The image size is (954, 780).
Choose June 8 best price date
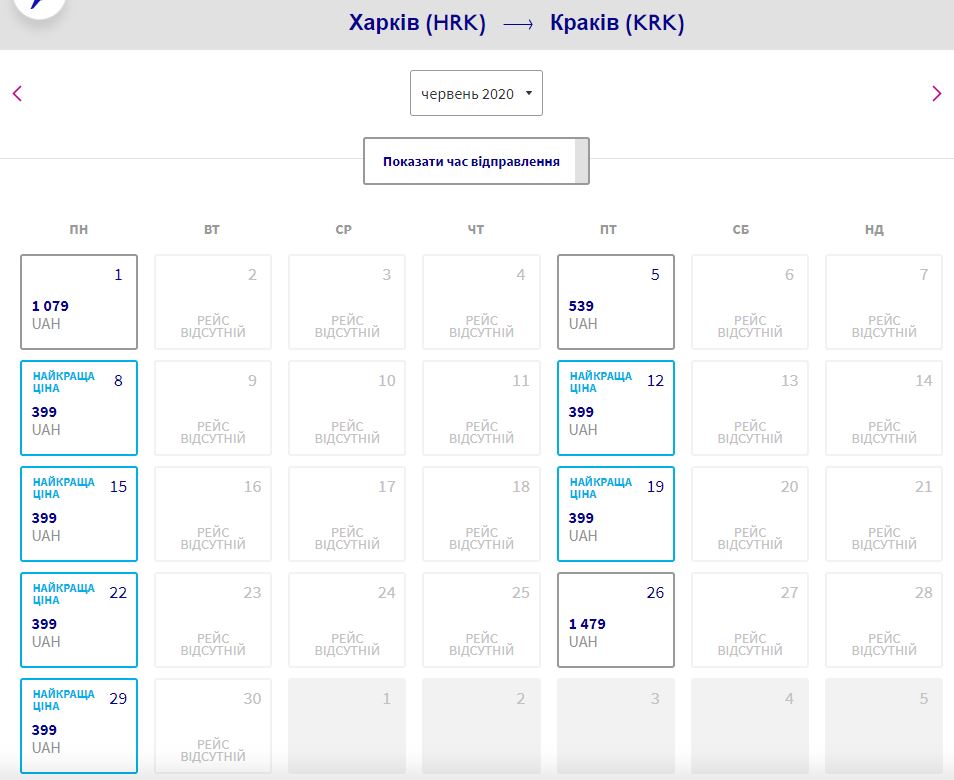[79, 408]
